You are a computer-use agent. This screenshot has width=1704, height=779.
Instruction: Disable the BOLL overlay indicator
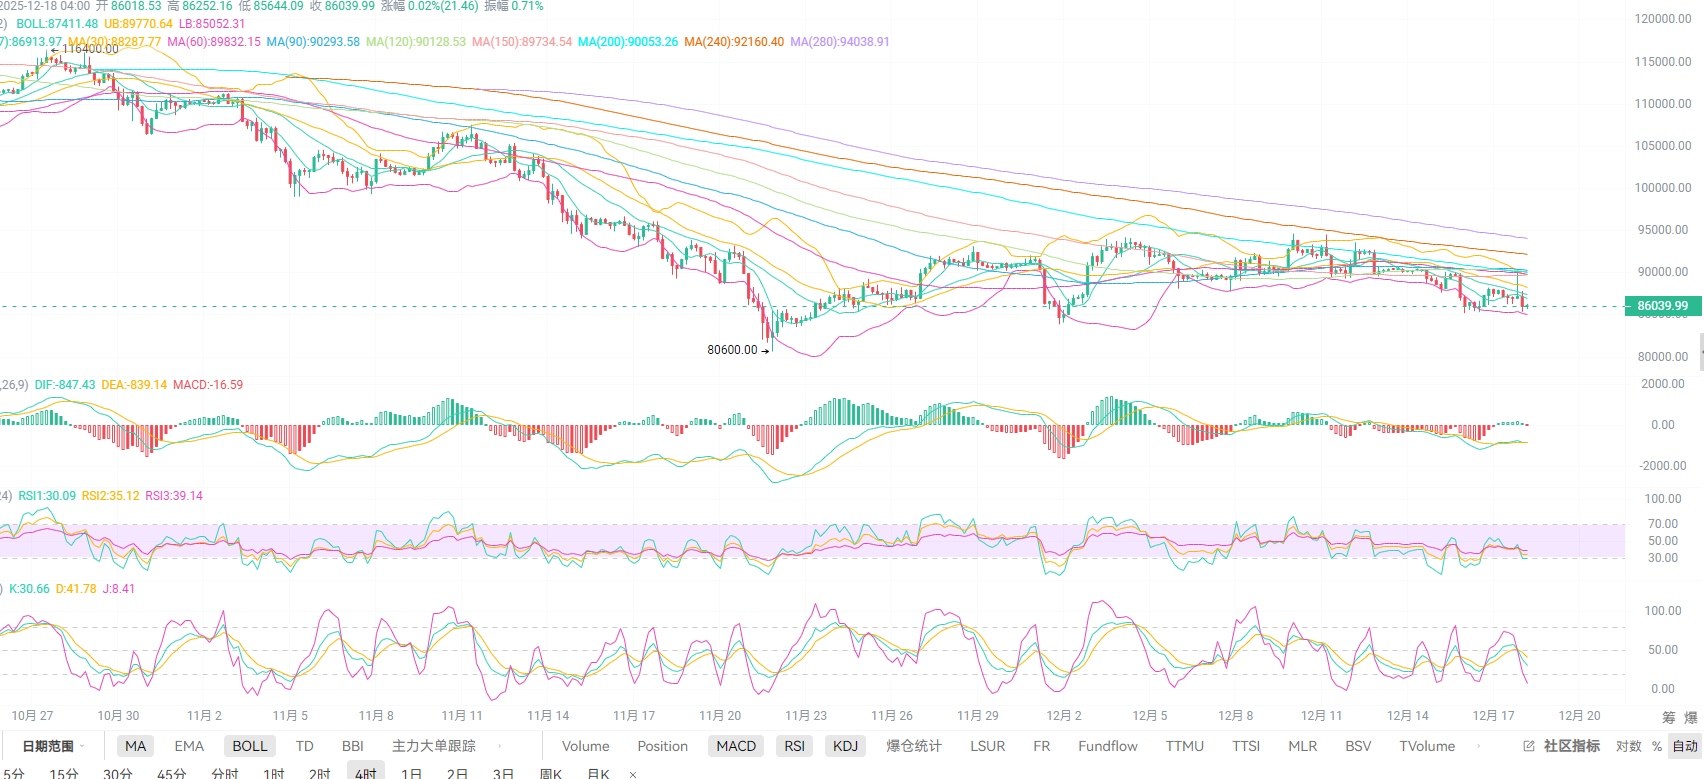(x=250, y=746)
